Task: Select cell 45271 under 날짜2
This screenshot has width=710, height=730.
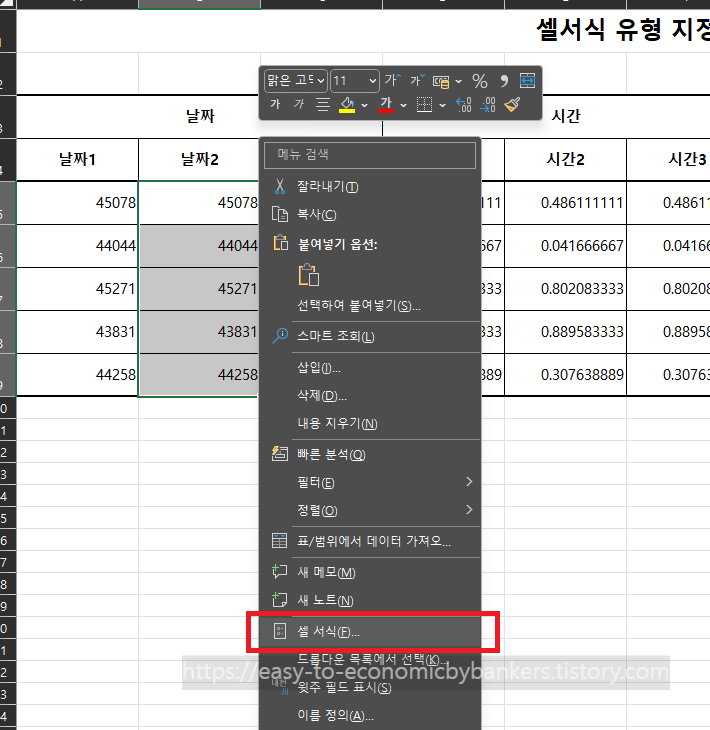Action: point(199,289)
